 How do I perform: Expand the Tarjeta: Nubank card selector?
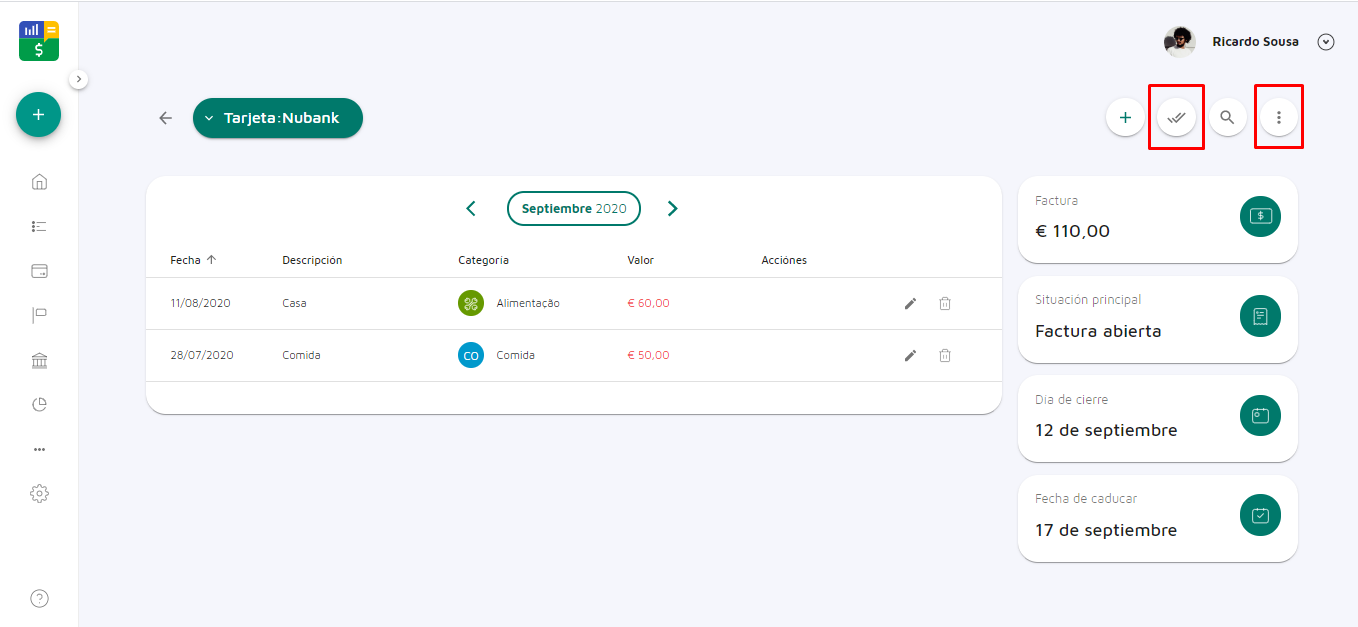(x=277, y=118)
